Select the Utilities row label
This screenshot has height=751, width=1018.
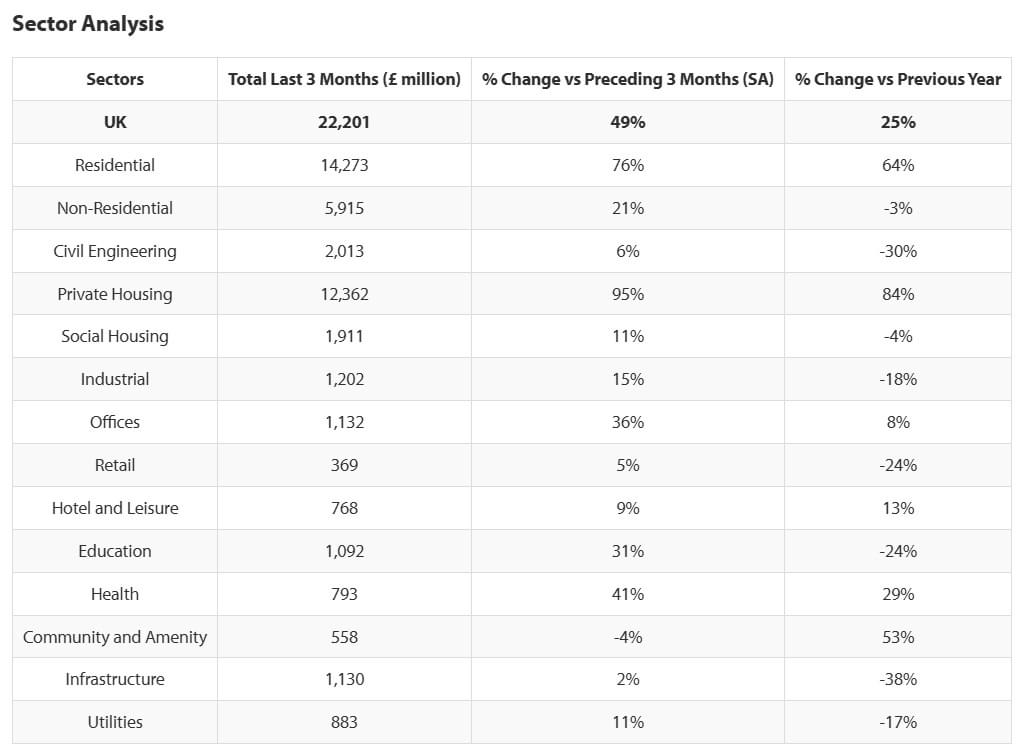[115, 722]
